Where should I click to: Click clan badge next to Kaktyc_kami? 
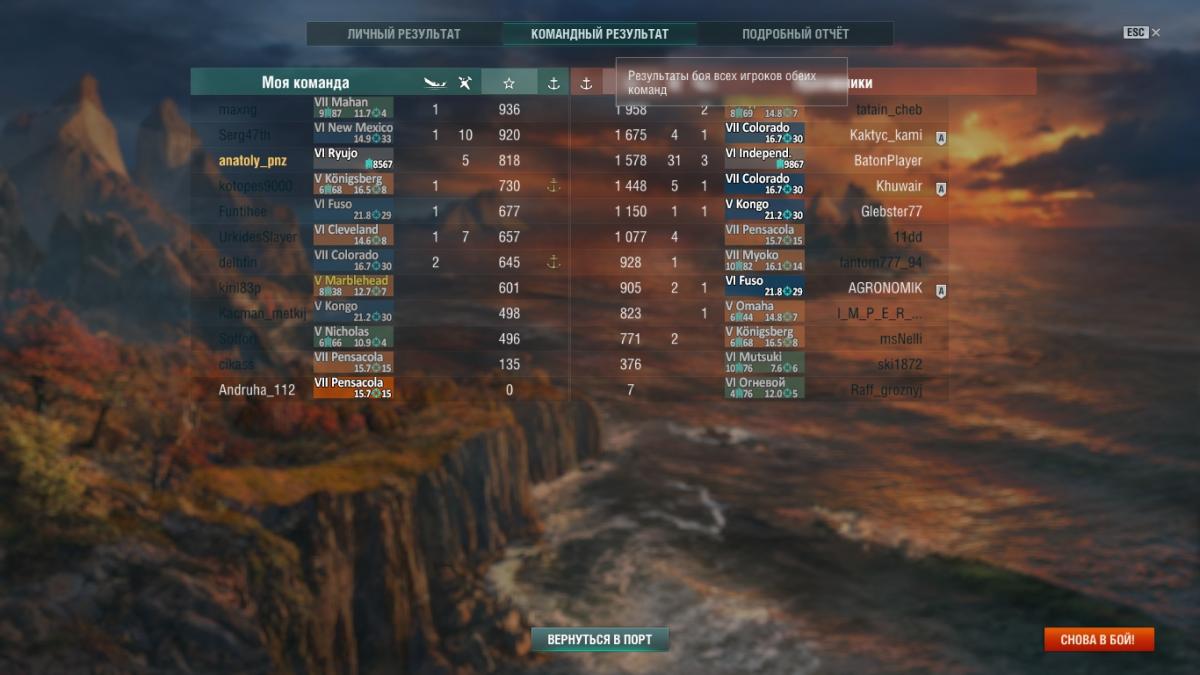tap(940, 136)
